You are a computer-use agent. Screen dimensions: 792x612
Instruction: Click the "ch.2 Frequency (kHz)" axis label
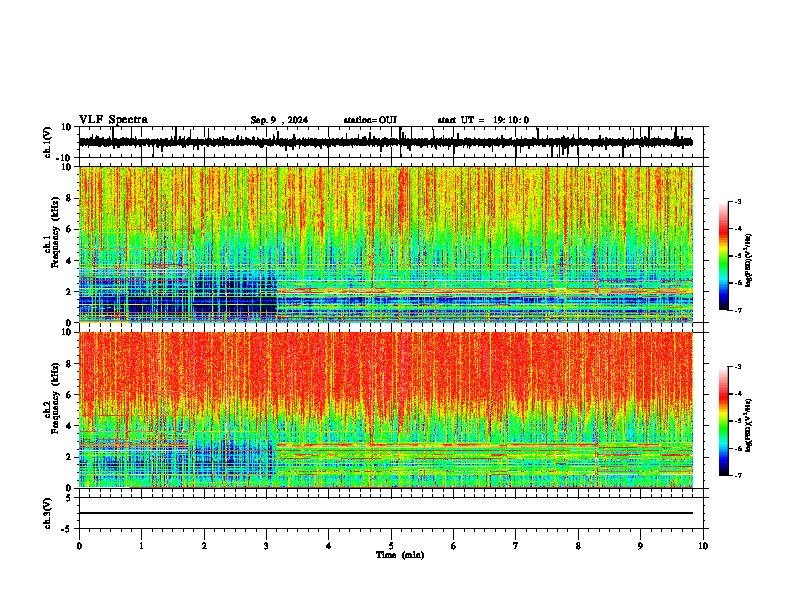tap(51, 398)
